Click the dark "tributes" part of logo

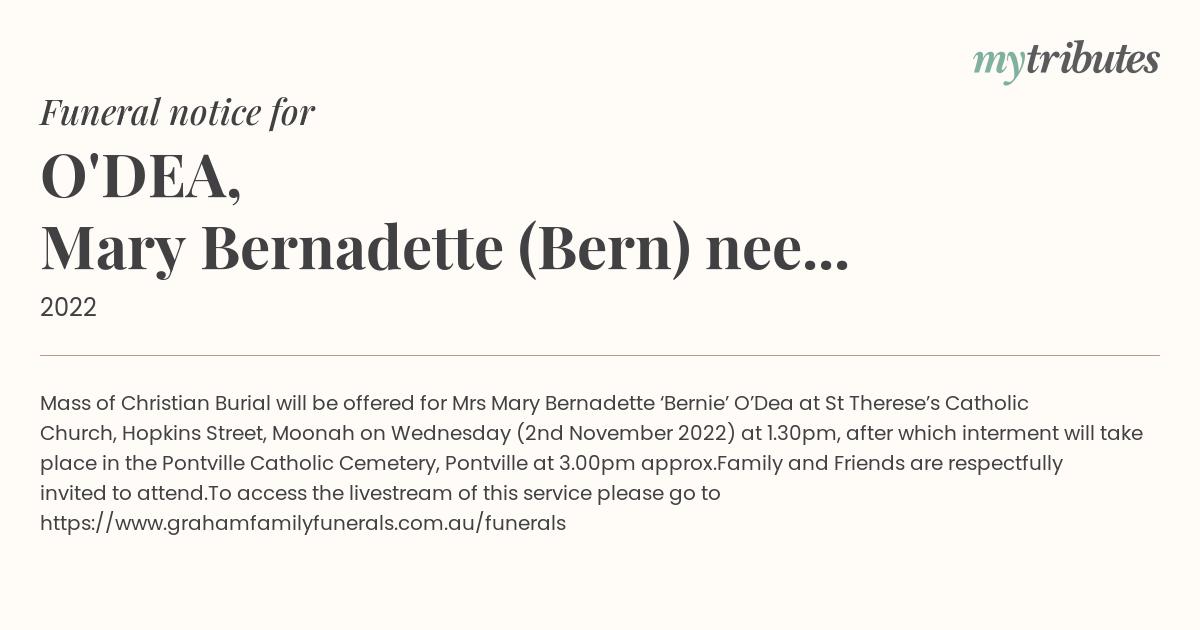tap(1093, 60)
